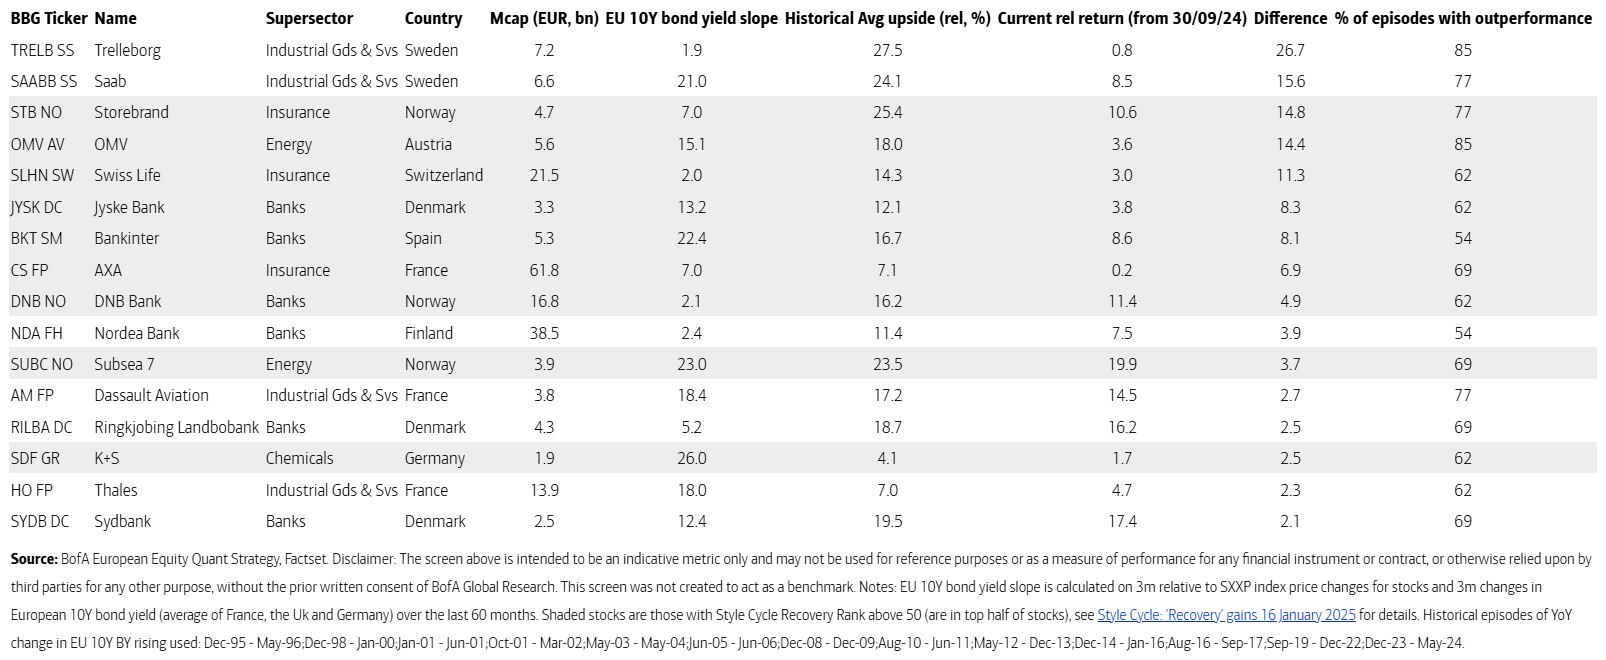
Task: Click the Supersector column header
Action: point(309,18)
